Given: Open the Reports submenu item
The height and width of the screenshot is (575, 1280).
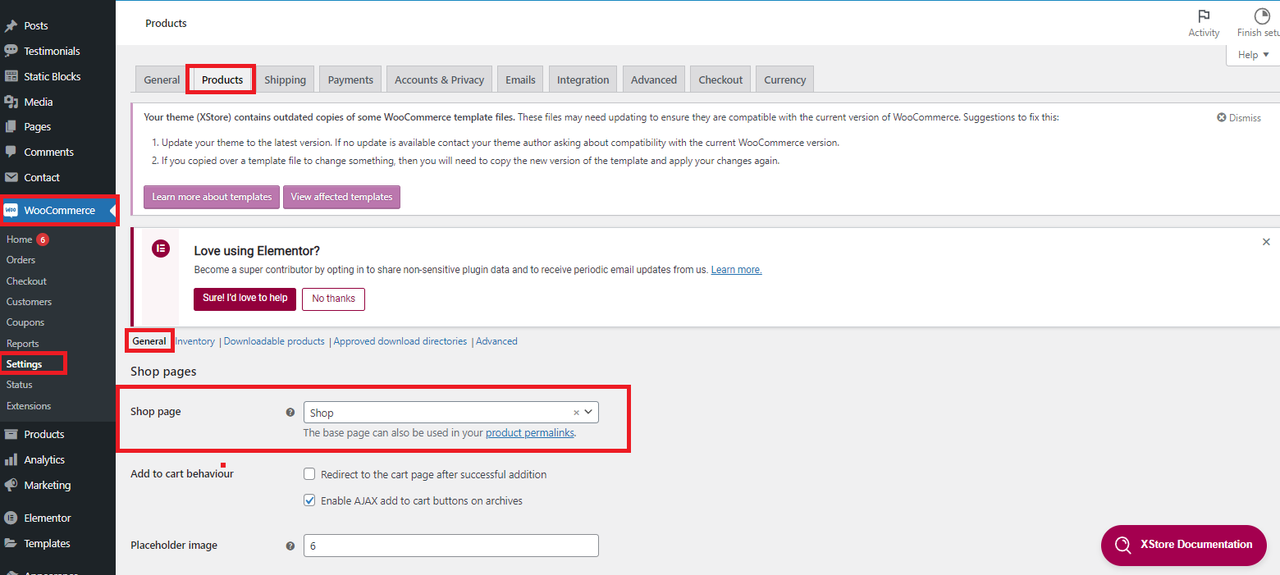Looking at the screenshot, I should click(x=23, y=344).
